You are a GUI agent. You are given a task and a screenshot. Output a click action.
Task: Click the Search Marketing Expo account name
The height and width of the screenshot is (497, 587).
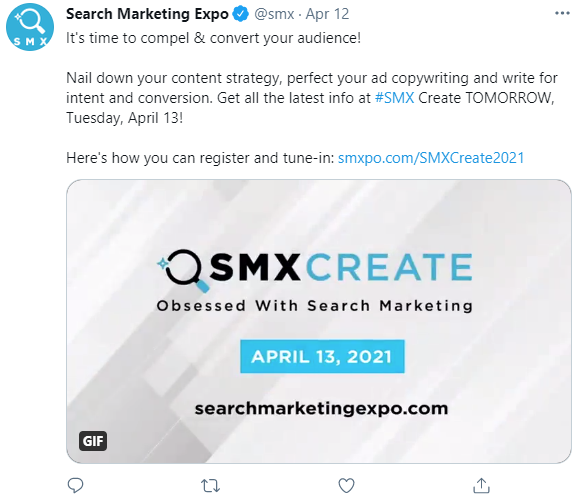tap(147, 14)
